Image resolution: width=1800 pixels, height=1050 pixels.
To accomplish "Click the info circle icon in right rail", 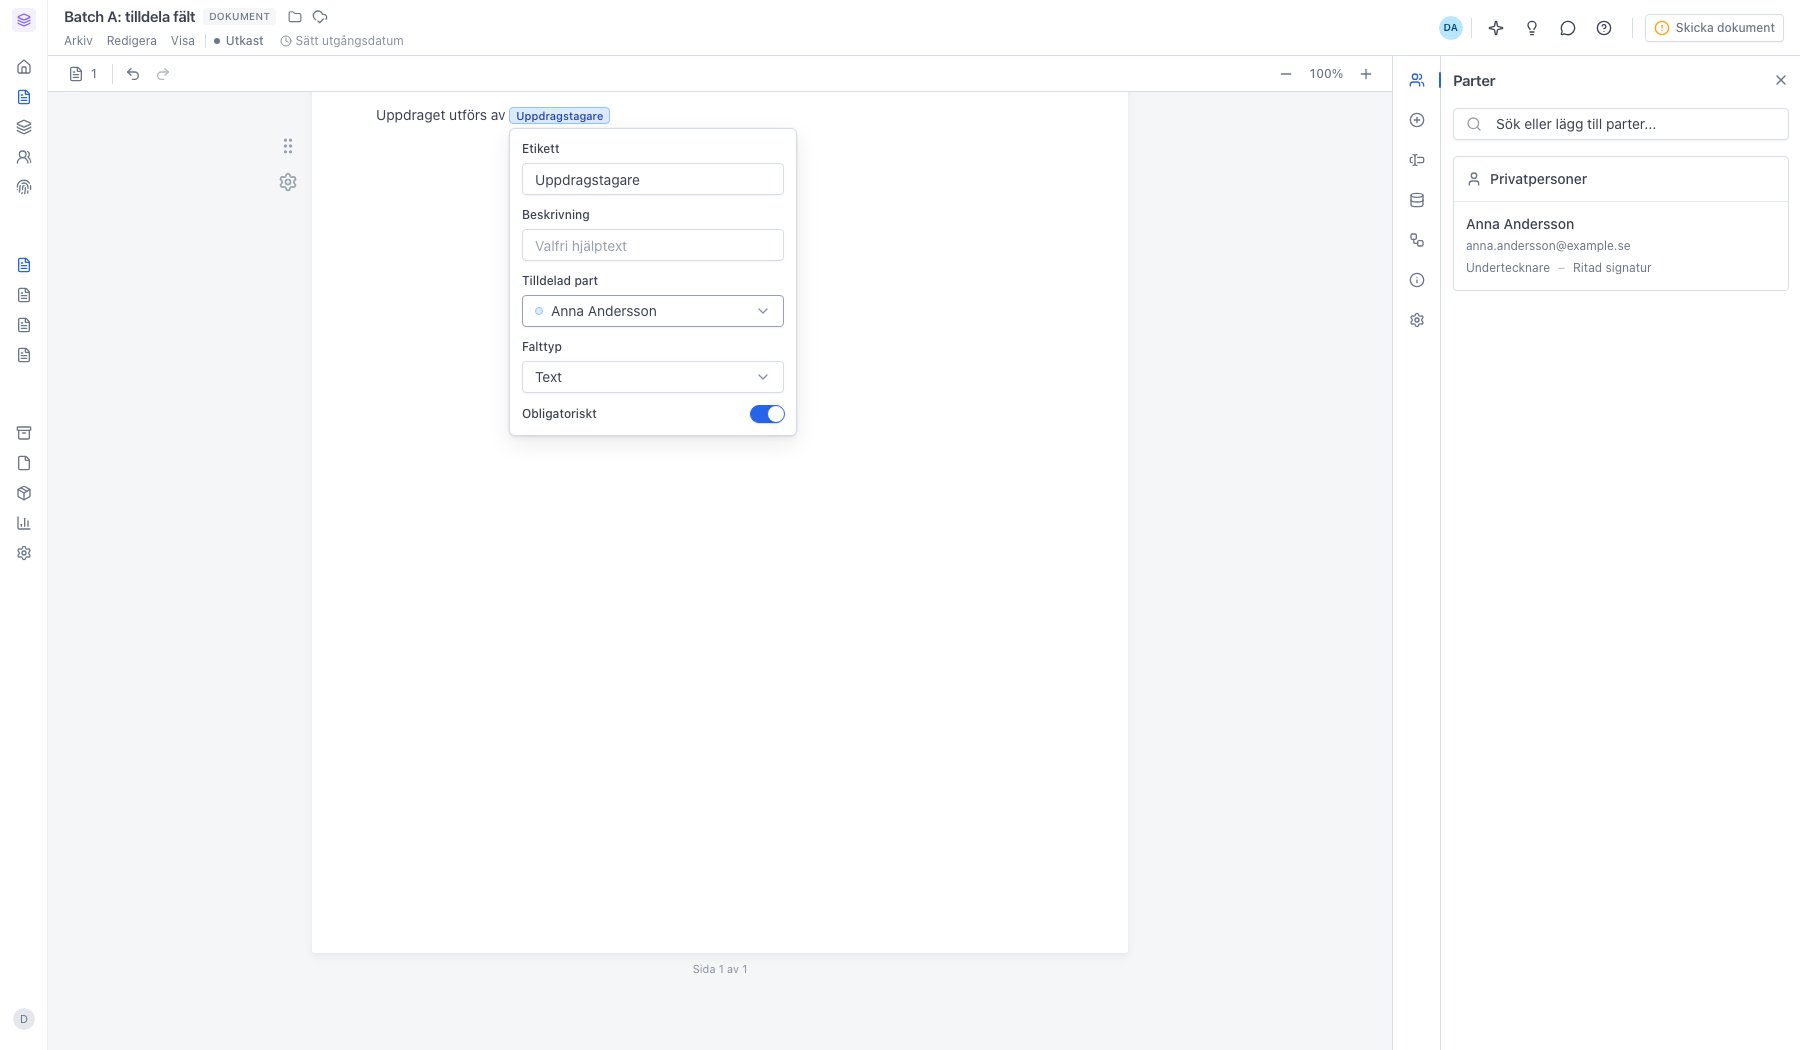I will [1417, 280].
